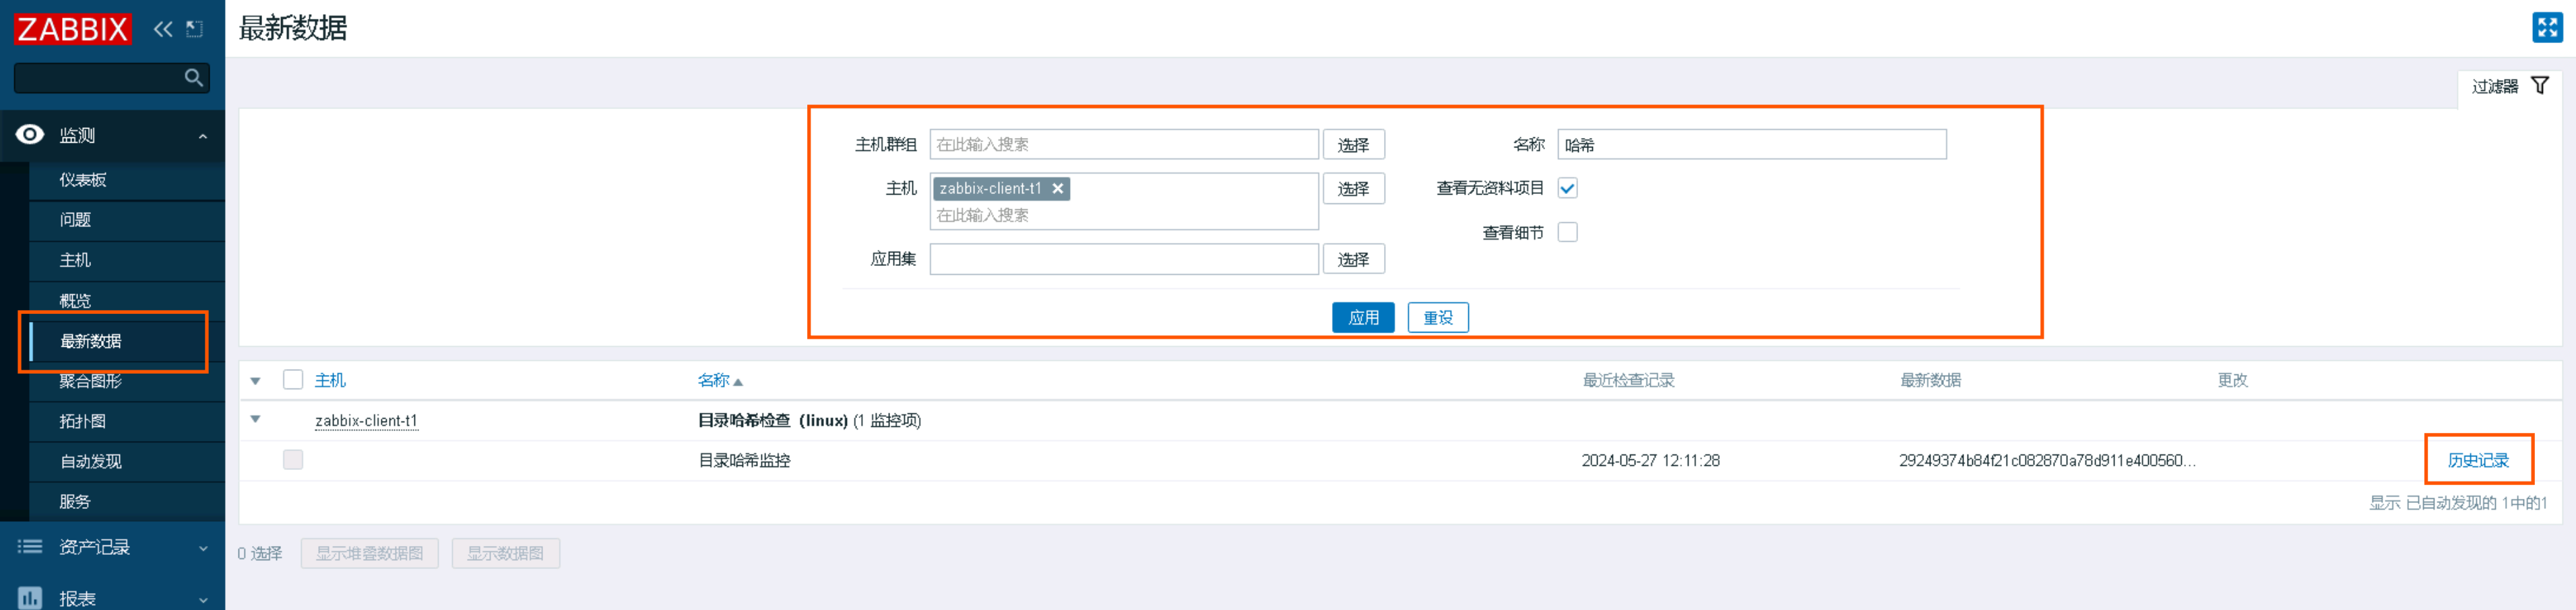Focus the 应用集 input field
Screen dimensions: 2576x610
pyautogui.click(x=1123, y=259)
